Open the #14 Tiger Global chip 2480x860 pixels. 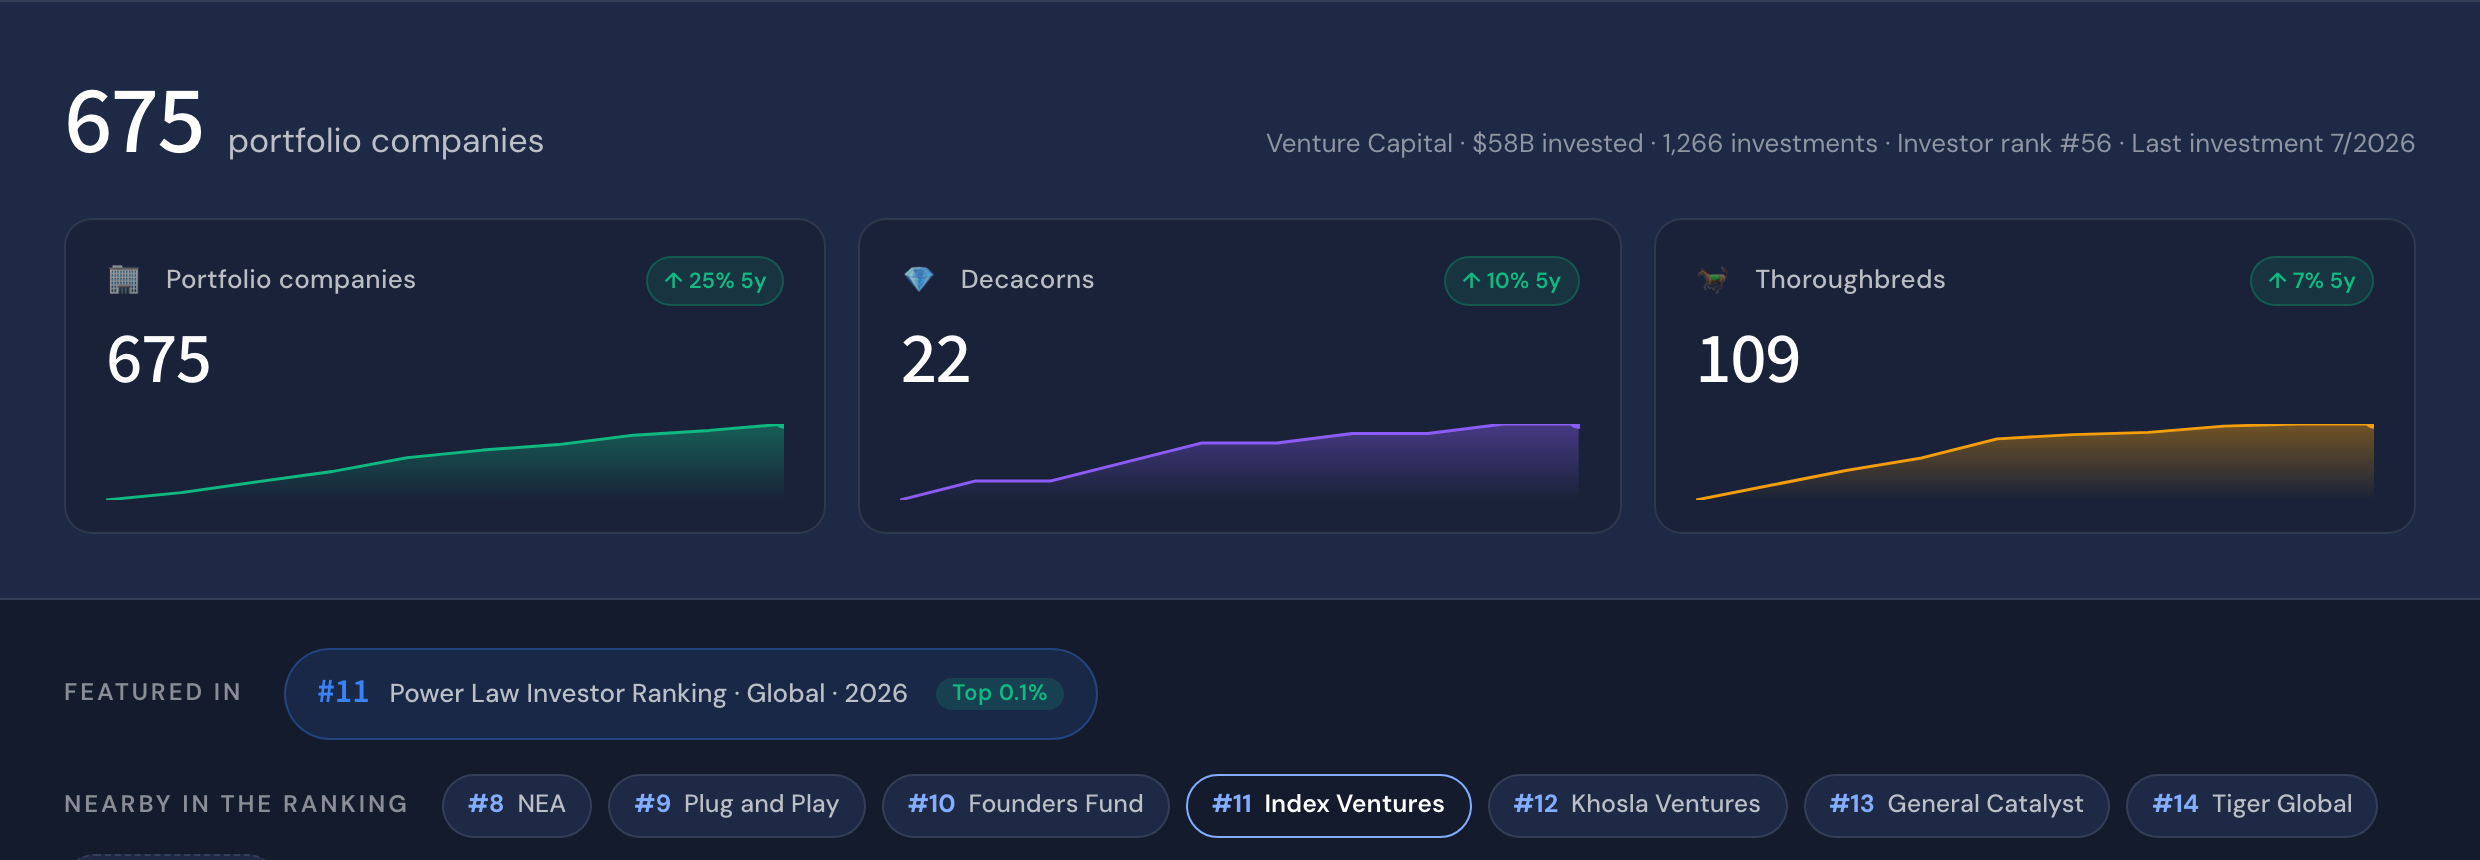2252,805
